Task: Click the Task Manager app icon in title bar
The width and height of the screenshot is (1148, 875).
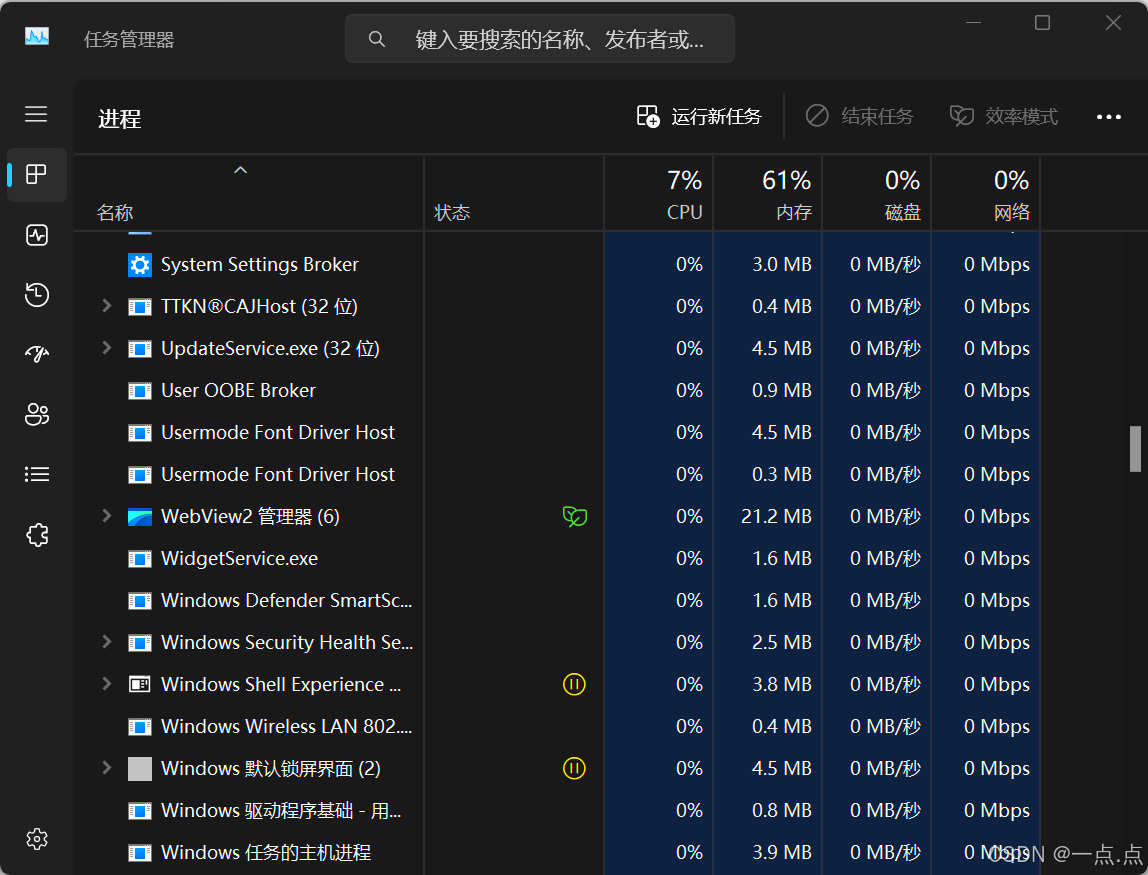Action: pyautogui.click(x=37, y=36)
